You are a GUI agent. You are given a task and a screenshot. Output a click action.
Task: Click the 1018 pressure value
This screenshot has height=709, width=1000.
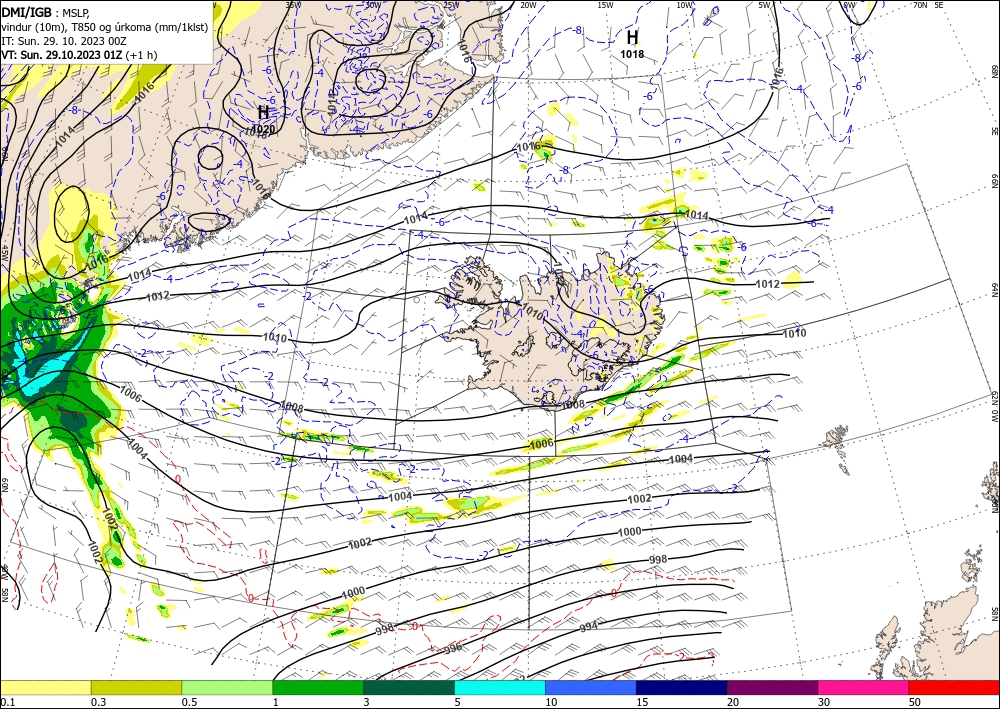click(632, 54)
